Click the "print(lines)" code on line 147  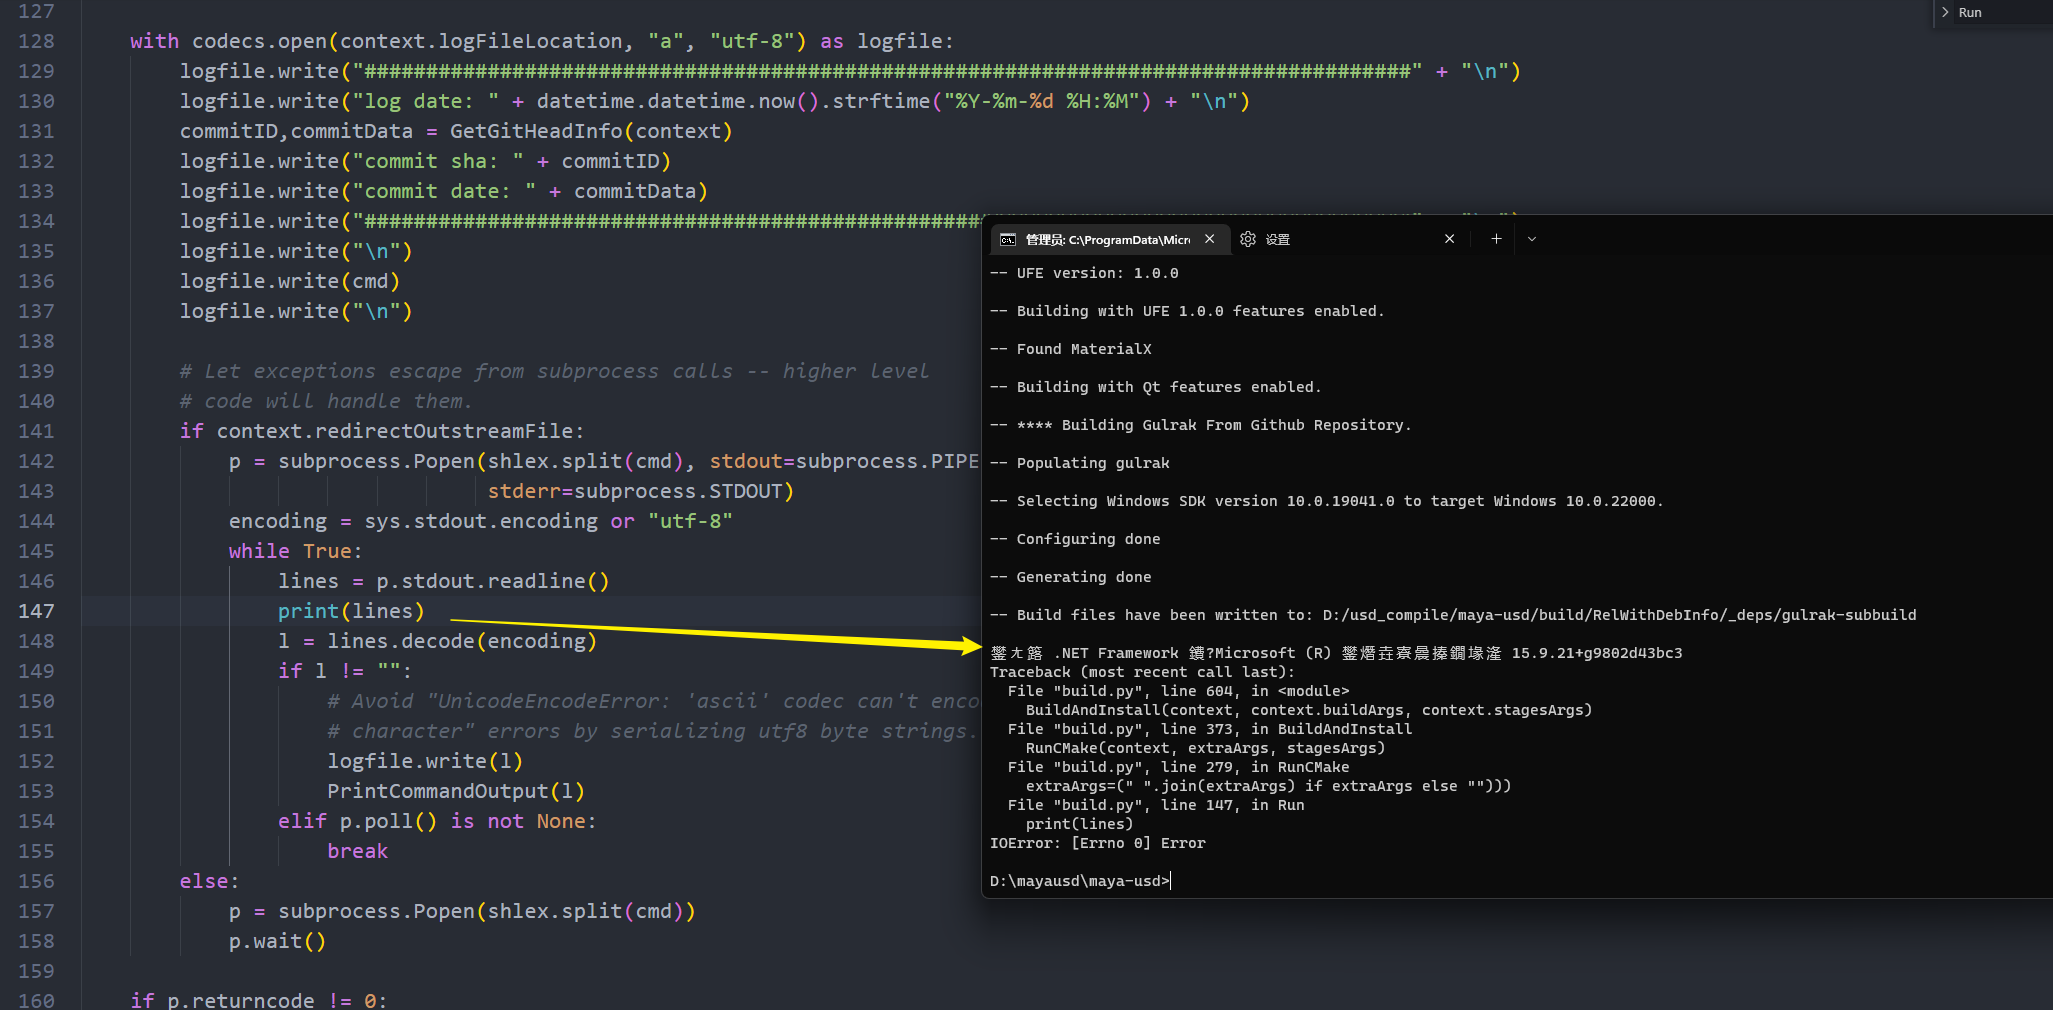pos(351,611)
